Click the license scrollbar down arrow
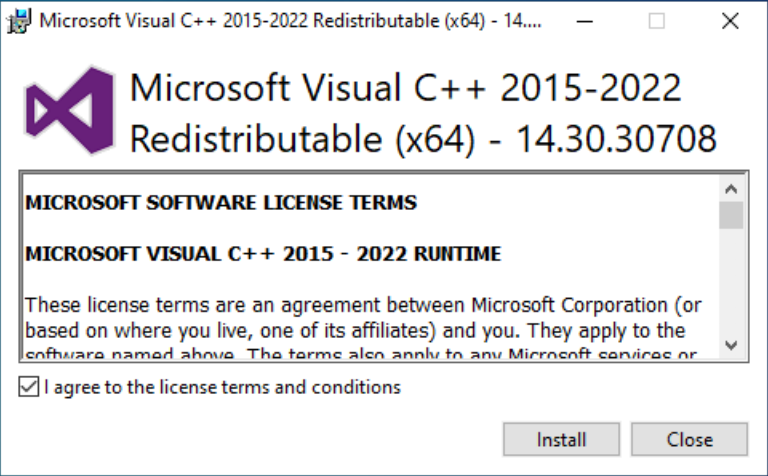Screen dimensions: 768x476 731,345
